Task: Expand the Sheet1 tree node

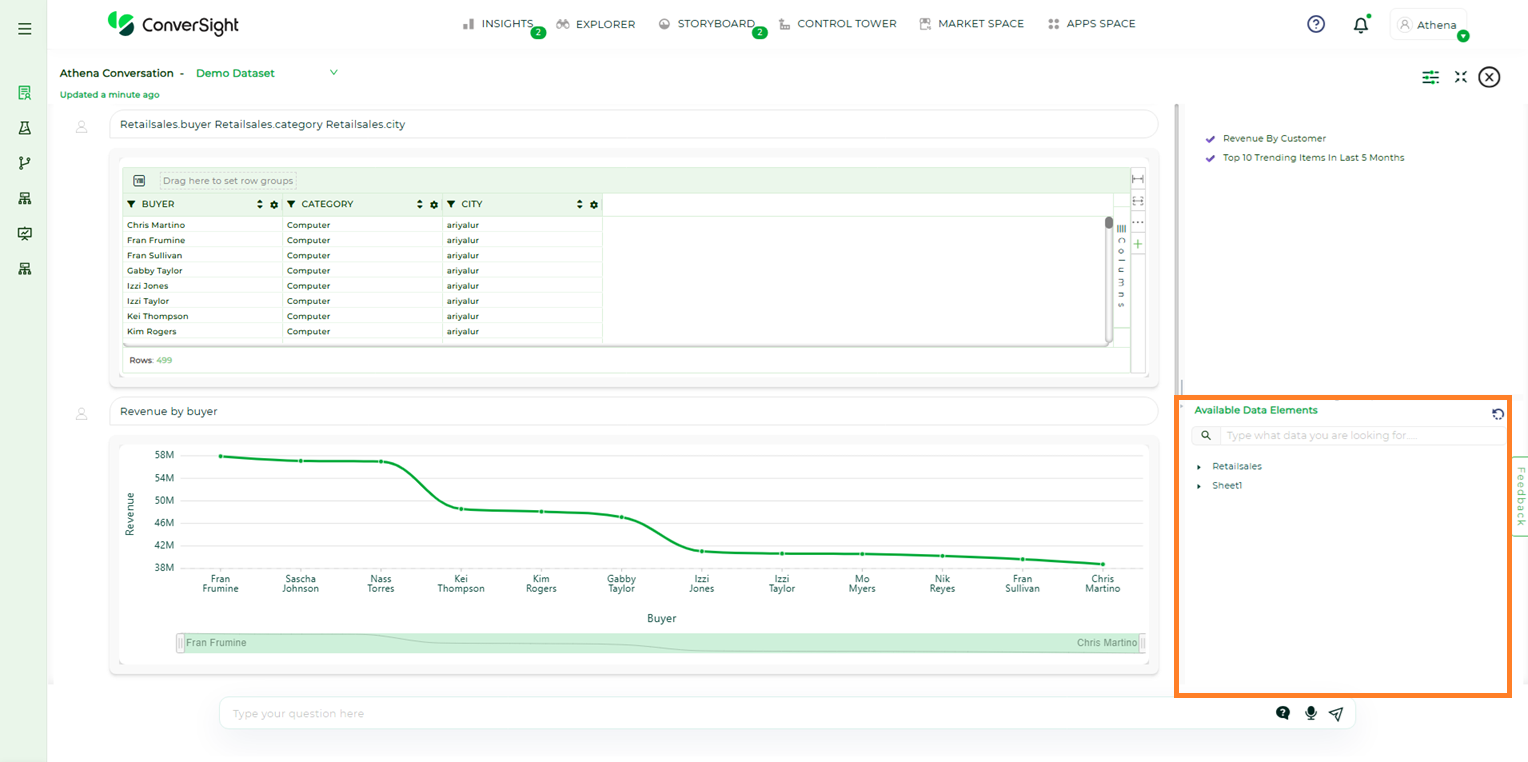Action: point(1199,486)
